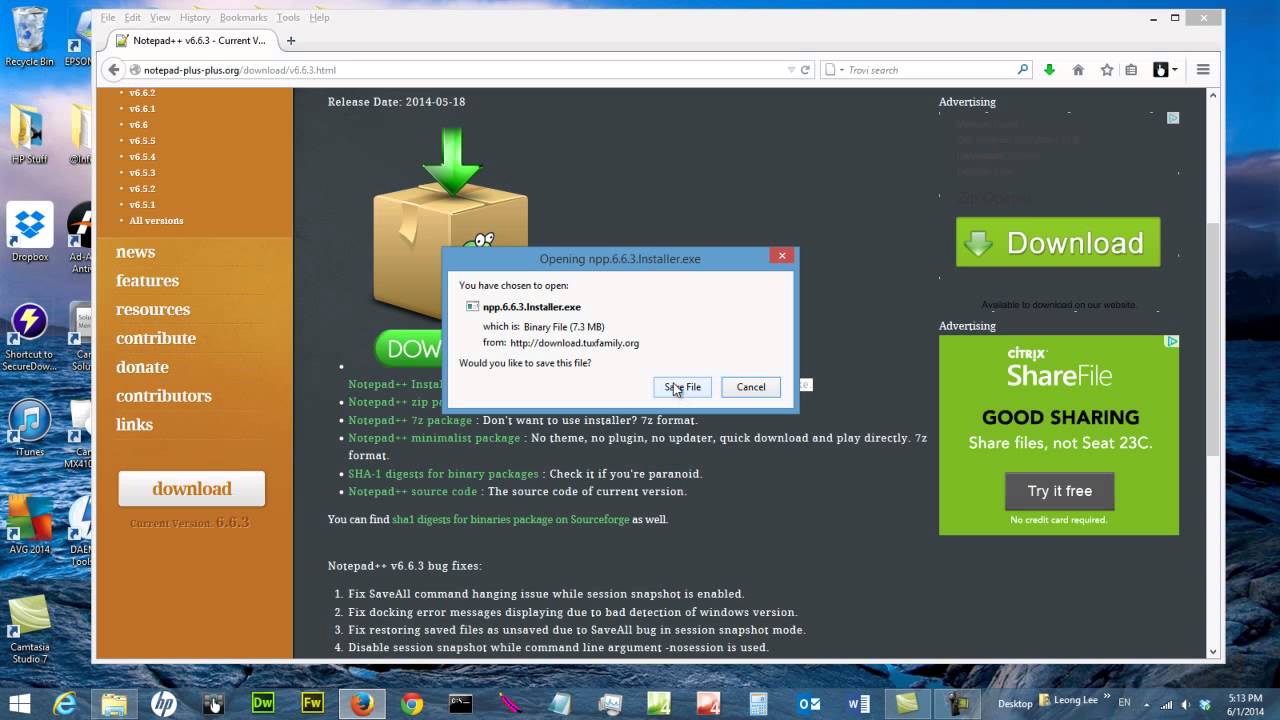
Task: Click Try it free in ShareFile ad
Action: (1059, 491)
